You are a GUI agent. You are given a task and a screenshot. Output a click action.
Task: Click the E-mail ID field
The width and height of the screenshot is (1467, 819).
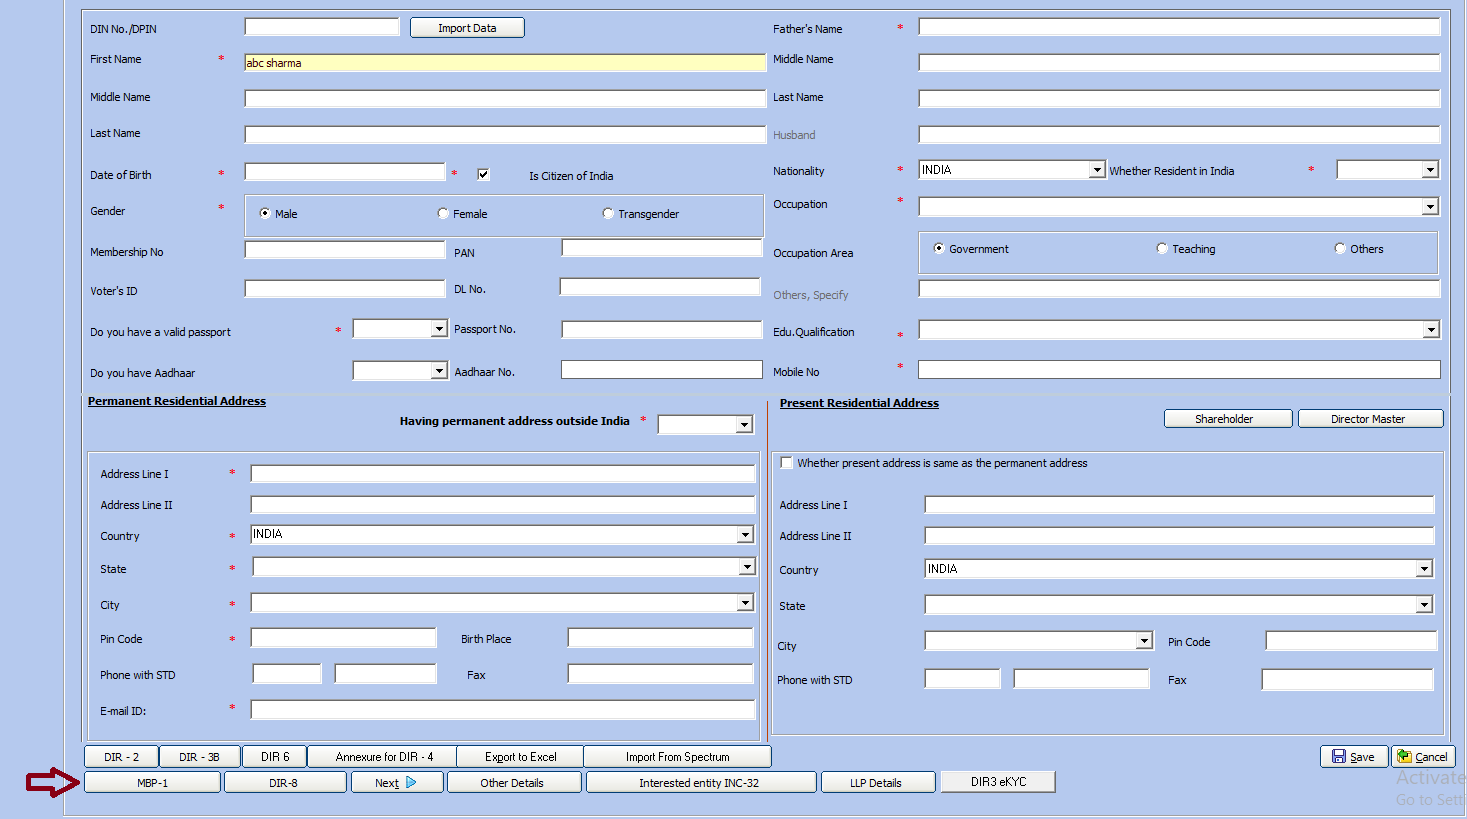click(503, 709)
